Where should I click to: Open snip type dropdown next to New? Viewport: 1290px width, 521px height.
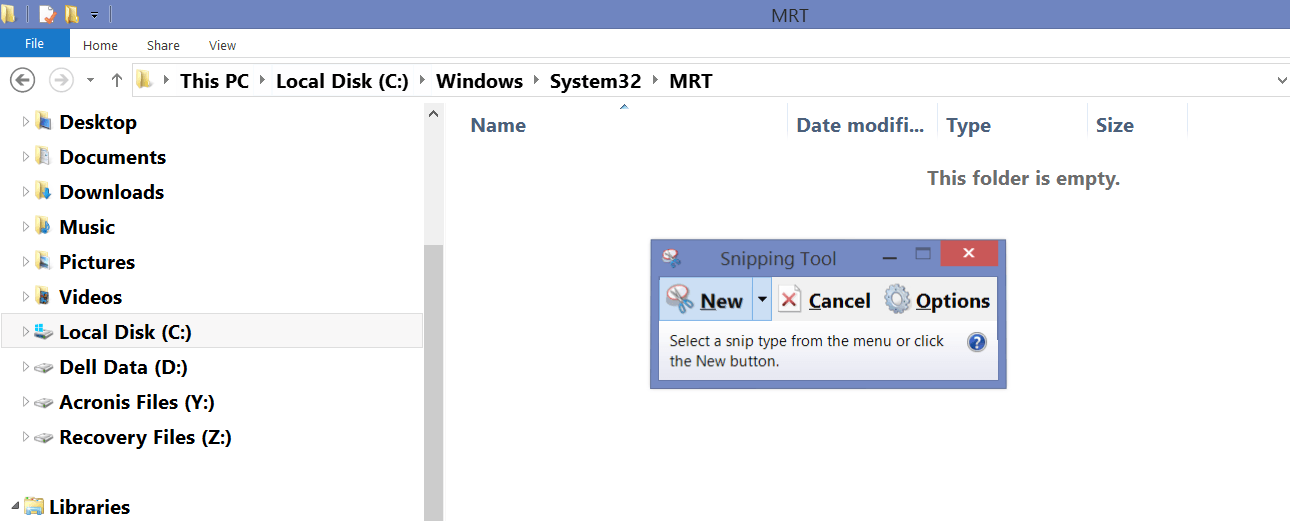pos(762,300)
